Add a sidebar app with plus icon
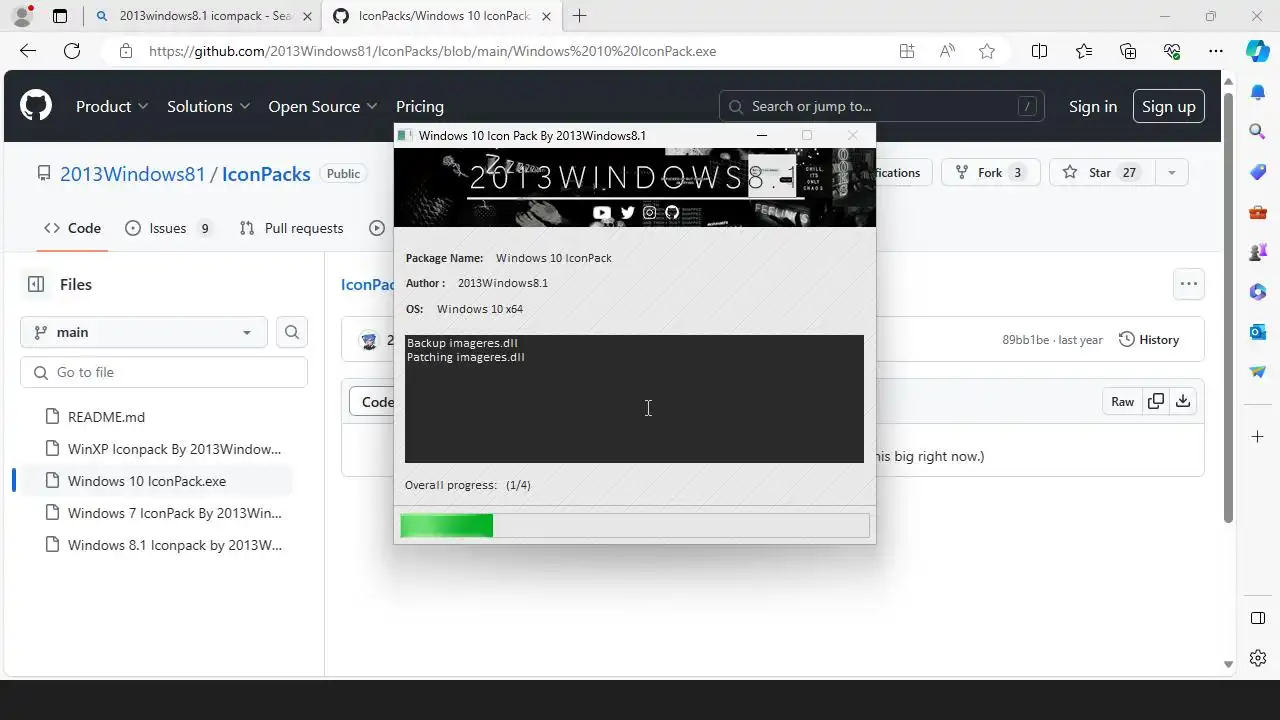 1258,437
